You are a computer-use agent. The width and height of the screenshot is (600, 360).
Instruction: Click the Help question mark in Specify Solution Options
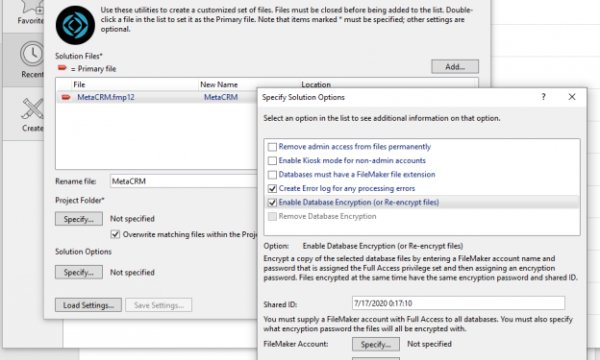click(543, 97)
